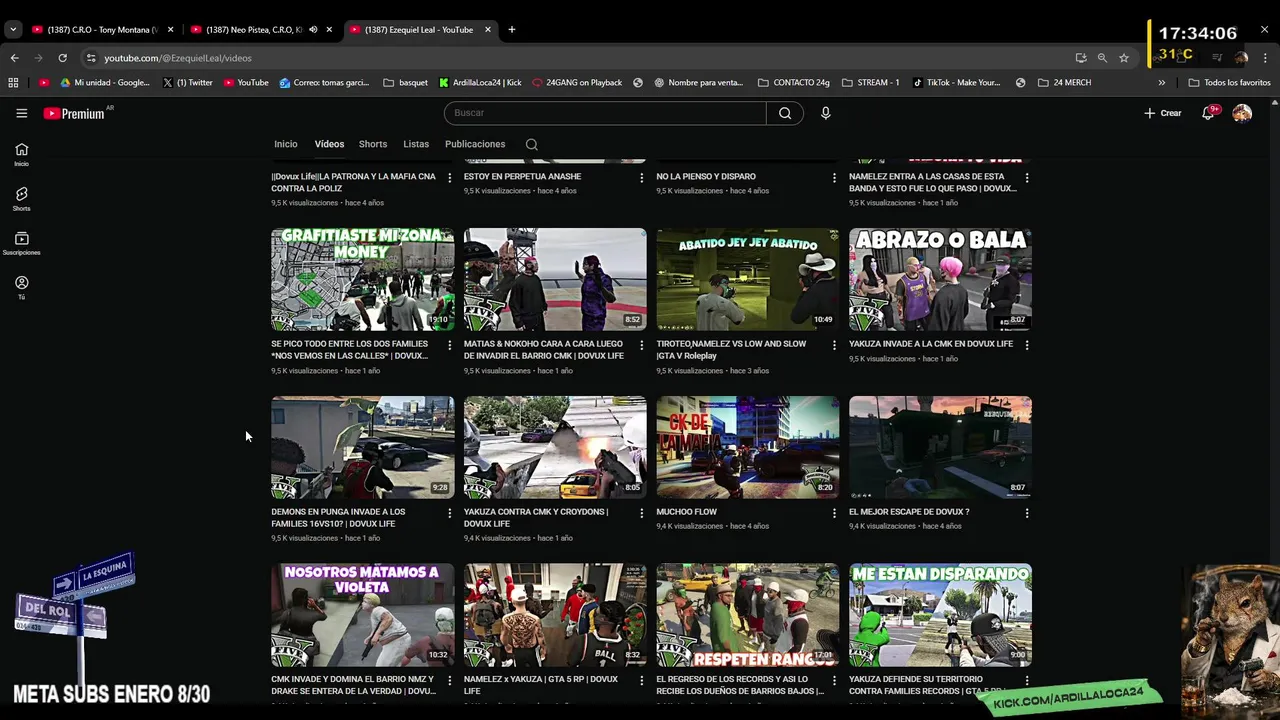Screen dimensions: 1280x720
Task: Play the ABATIDO JEY JEY ABATIDO thumbnail
Action: [x=748, y=279]
